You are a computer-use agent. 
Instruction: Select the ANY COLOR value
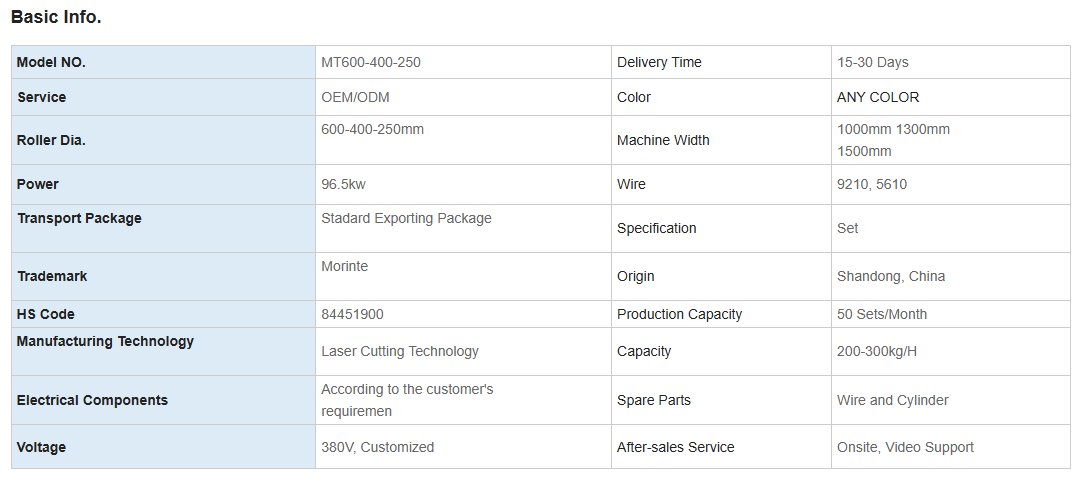pos(877,97)
